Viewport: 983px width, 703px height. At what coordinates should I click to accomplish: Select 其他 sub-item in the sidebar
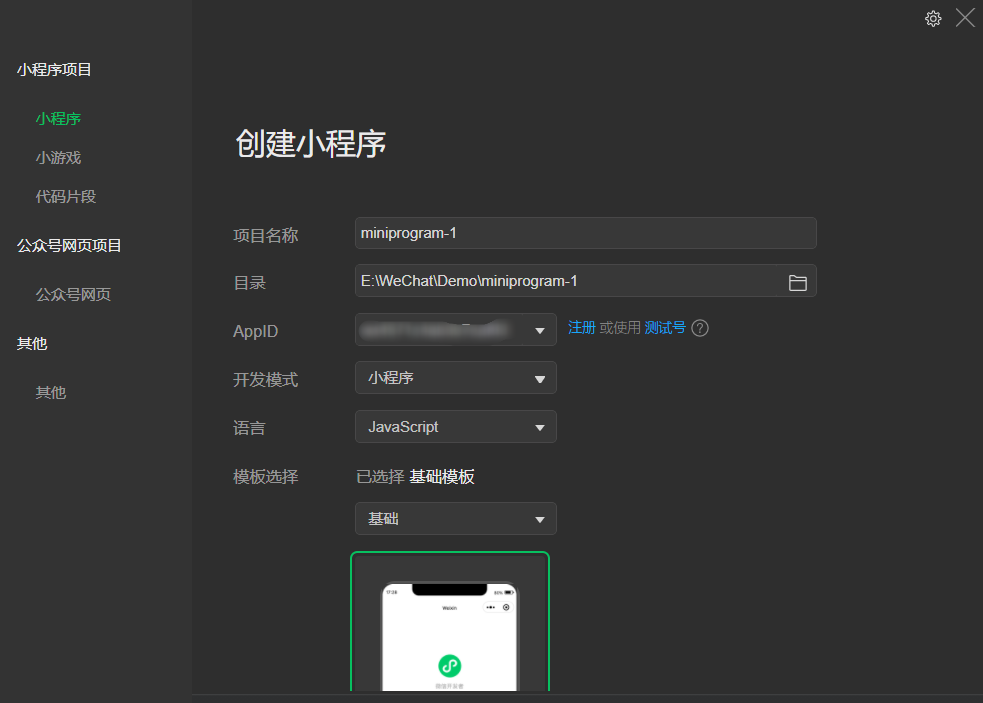(x=51, y=392)
